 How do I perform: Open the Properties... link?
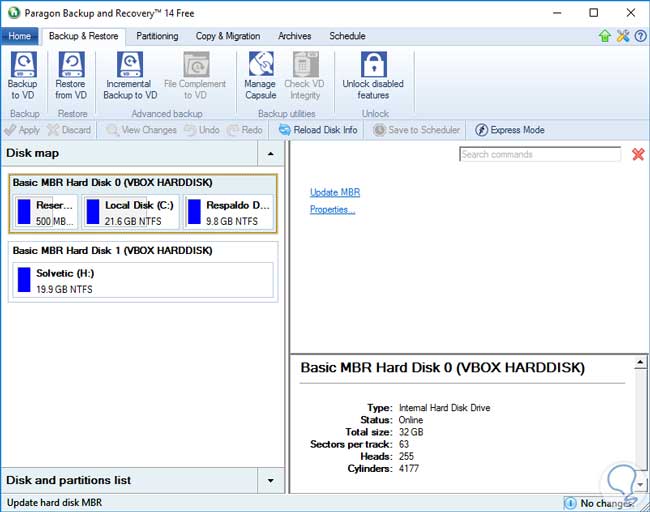(x=332, y=209)
